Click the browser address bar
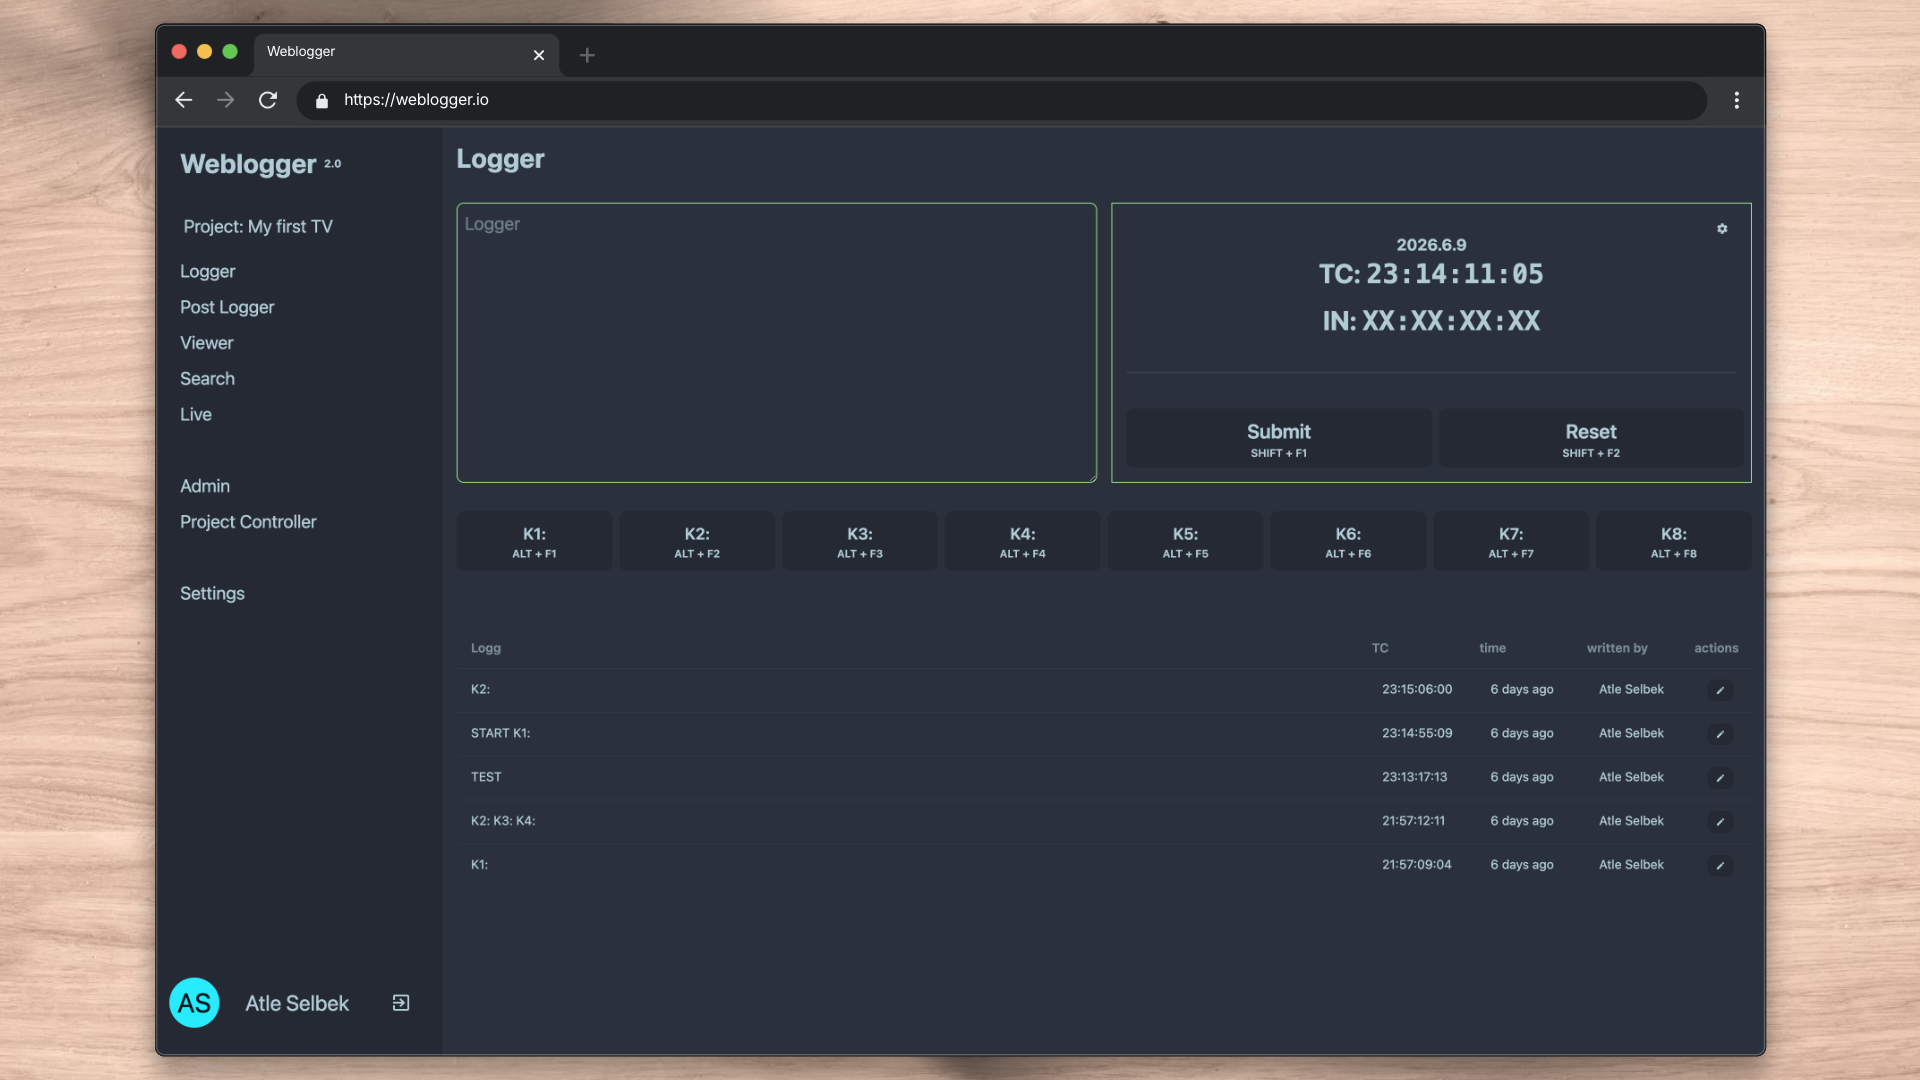 pos(1002,100)
